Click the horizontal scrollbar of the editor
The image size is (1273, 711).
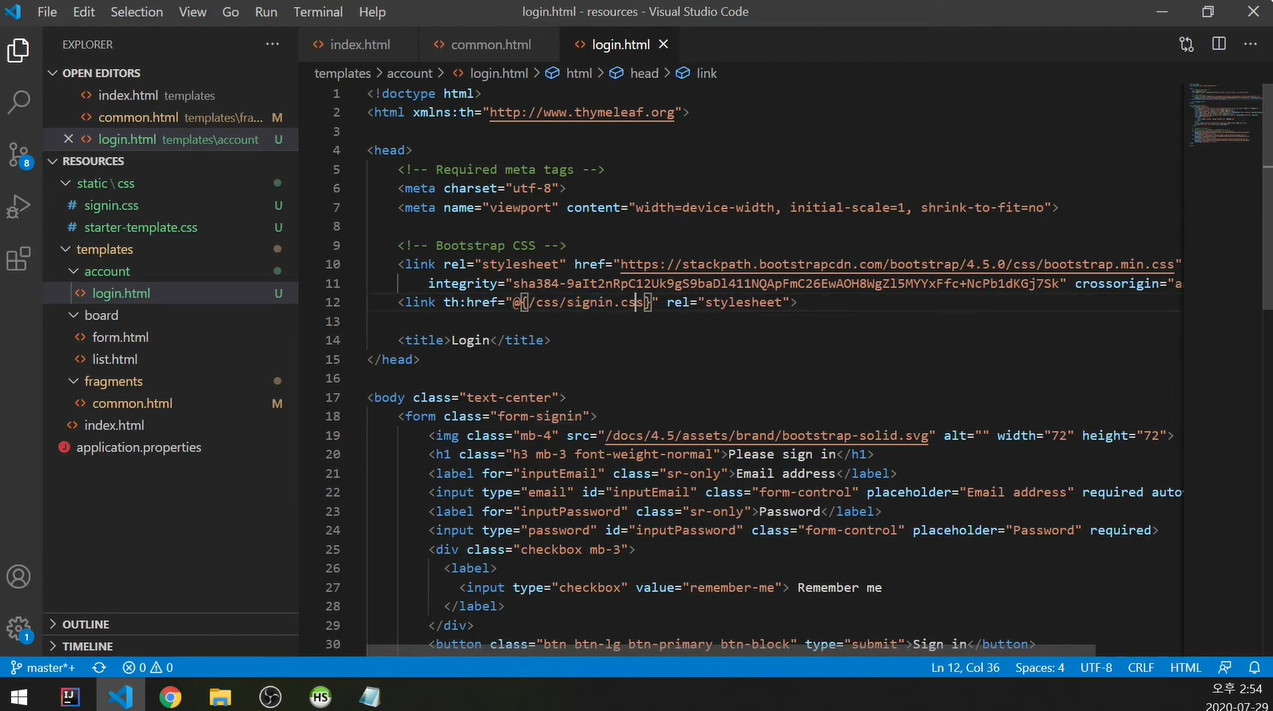click(731, 651)
